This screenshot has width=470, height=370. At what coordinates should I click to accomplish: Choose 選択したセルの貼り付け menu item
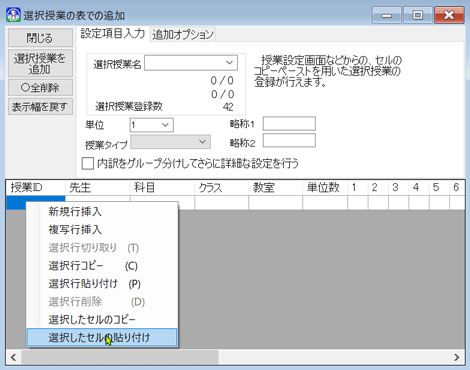click(102, 337)
